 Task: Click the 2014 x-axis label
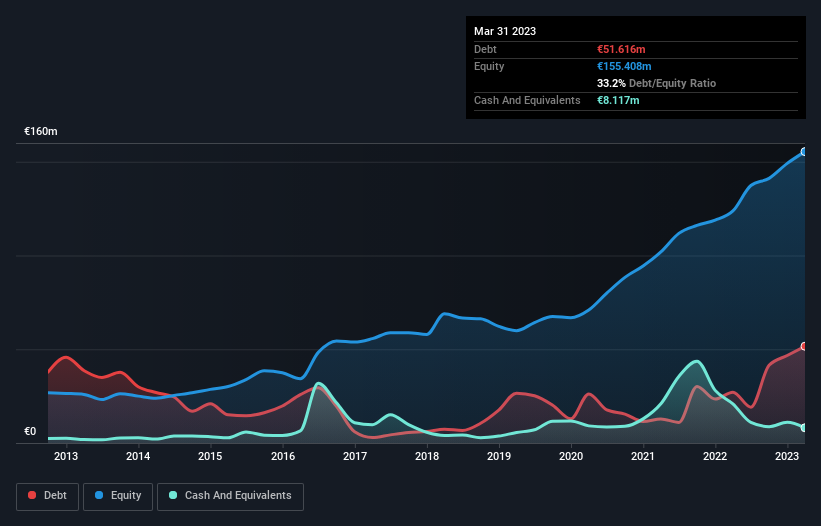[138, 456]
